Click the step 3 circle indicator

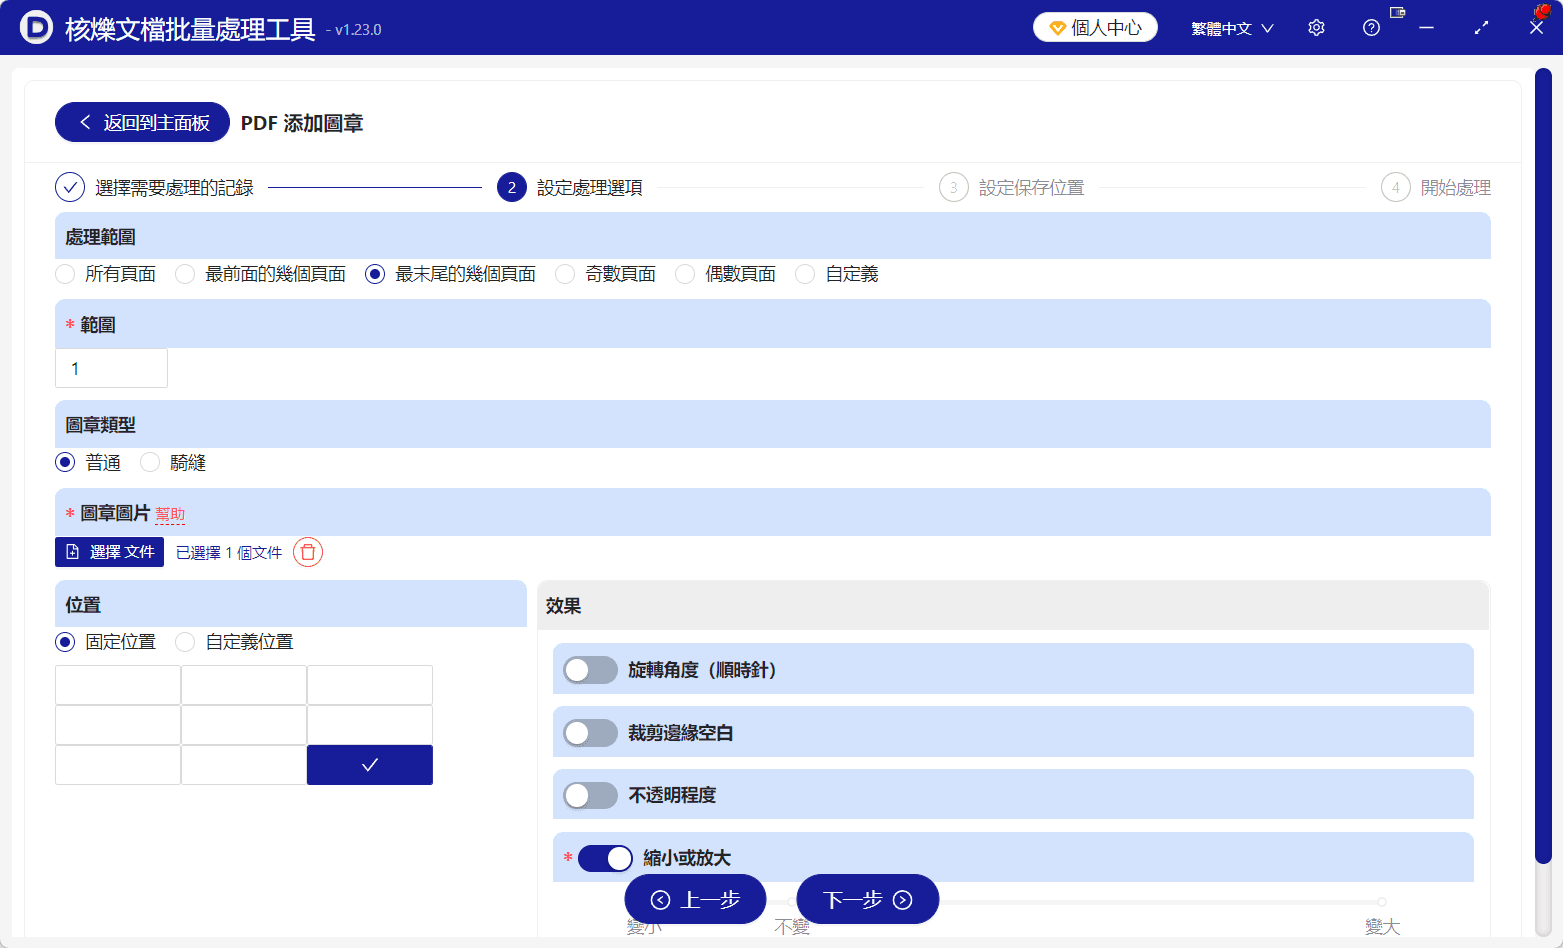click(954, 187)
